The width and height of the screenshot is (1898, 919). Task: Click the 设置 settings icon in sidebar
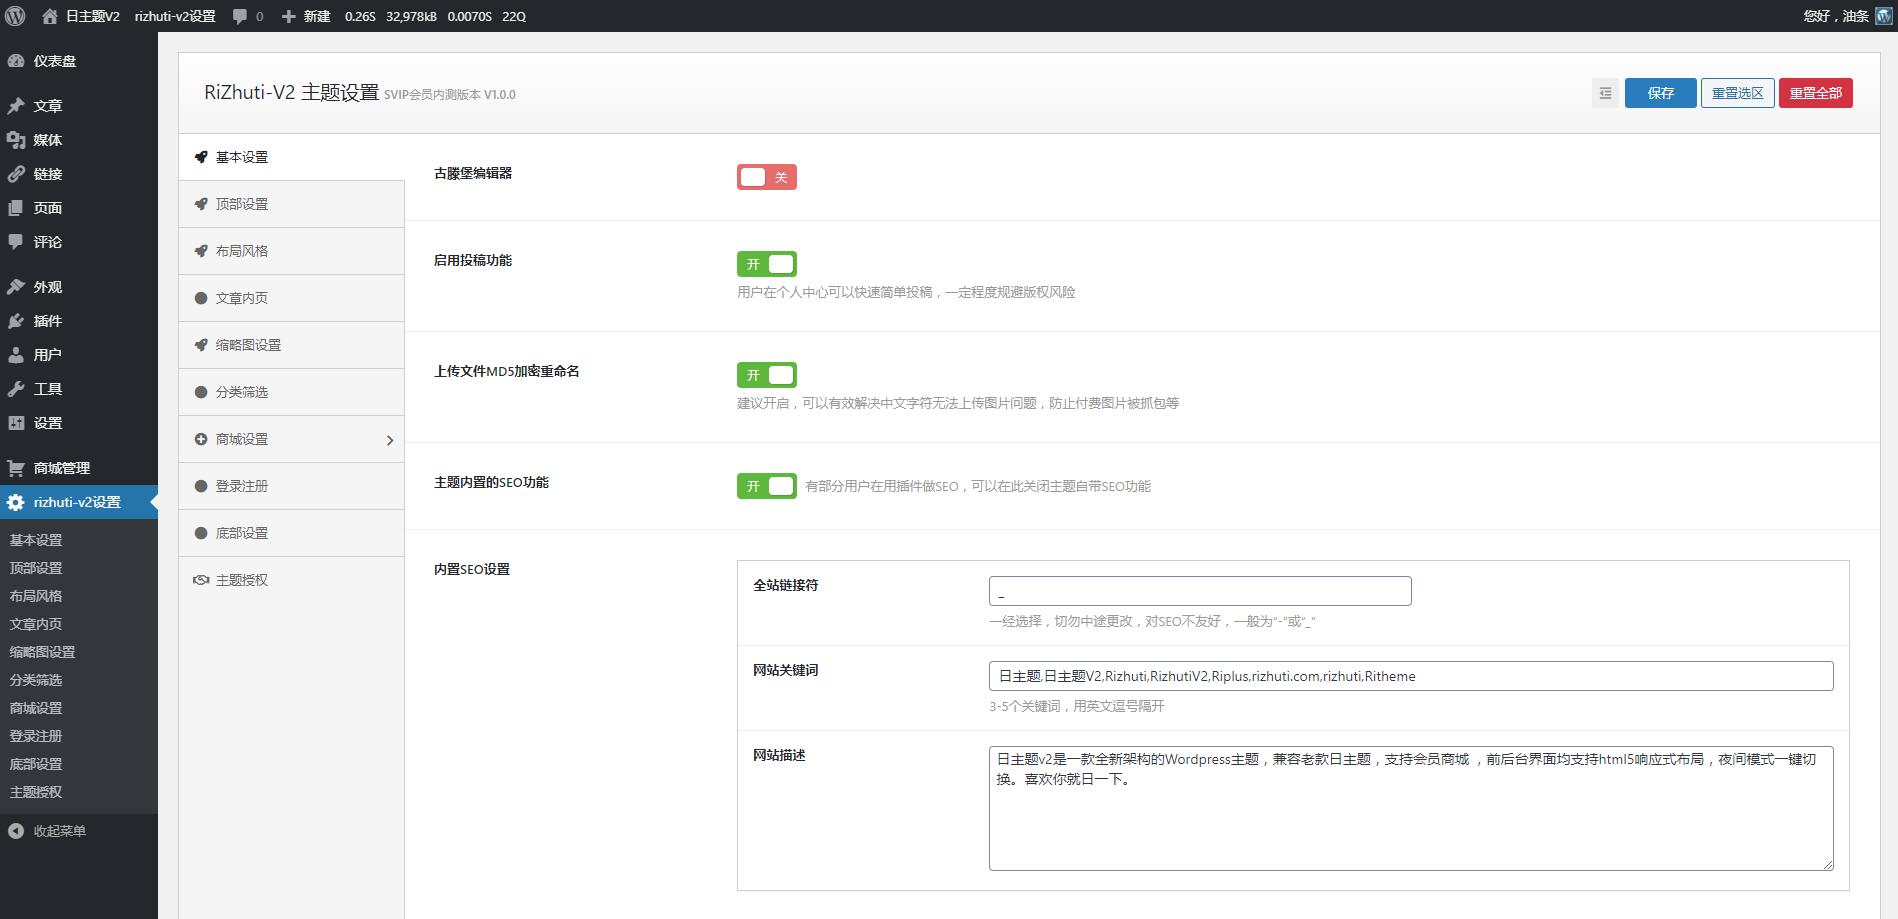click(15, 423)
